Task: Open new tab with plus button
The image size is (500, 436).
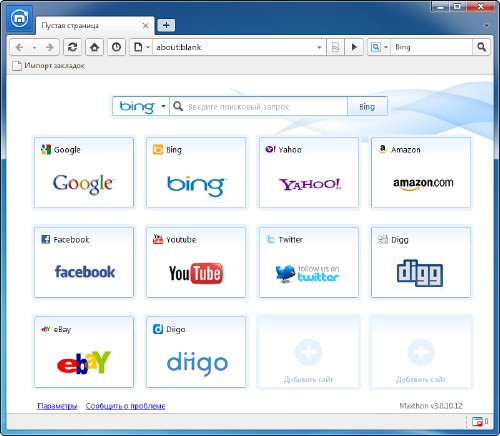Action: point(166,25)
